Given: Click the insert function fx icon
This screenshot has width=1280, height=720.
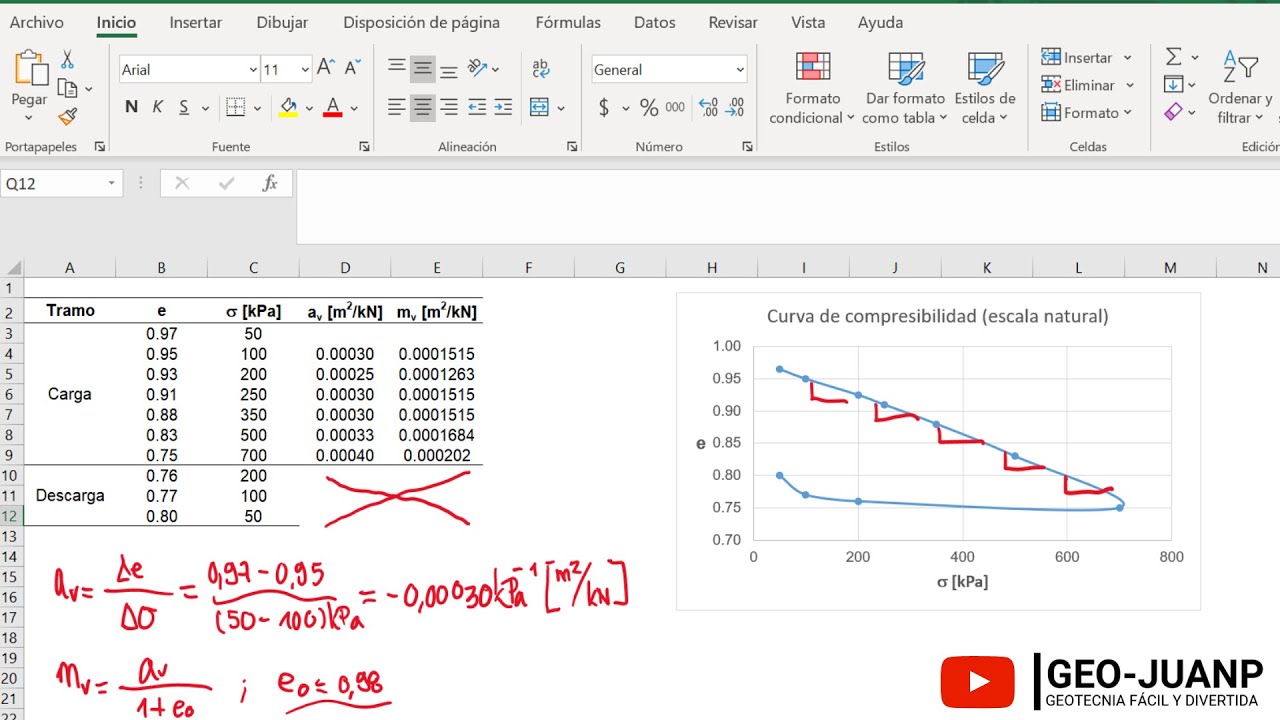Looking at the screenshot, I should click(x=270, y=183).
